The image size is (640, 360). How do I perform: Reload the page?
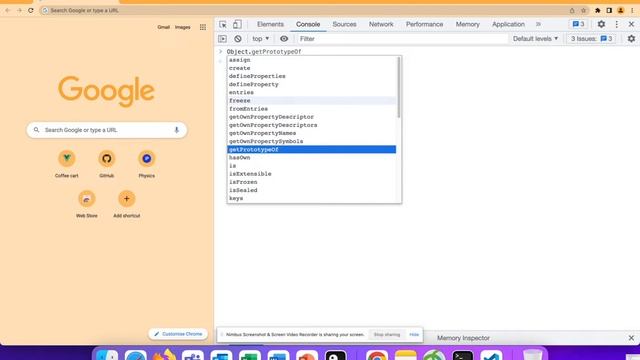(x=31, y=10)
